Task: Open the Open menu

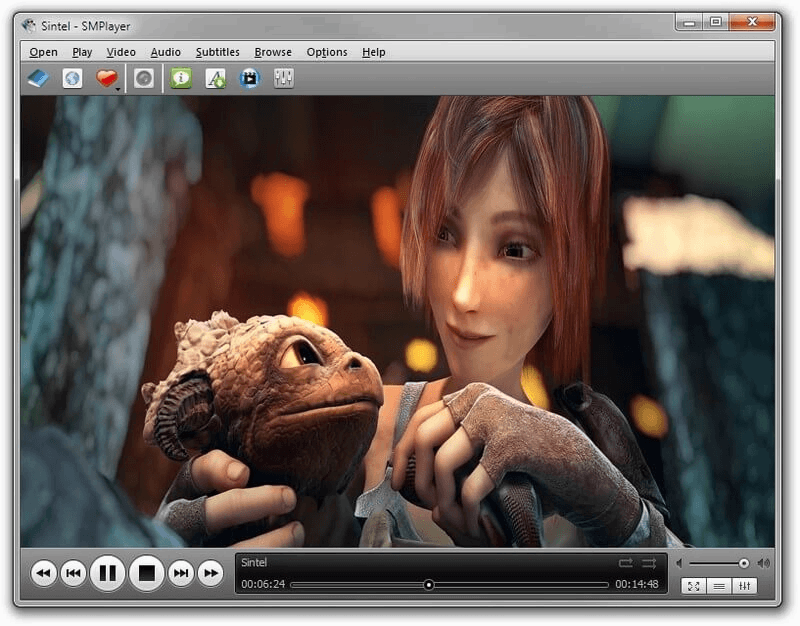Action: point(43,52)
